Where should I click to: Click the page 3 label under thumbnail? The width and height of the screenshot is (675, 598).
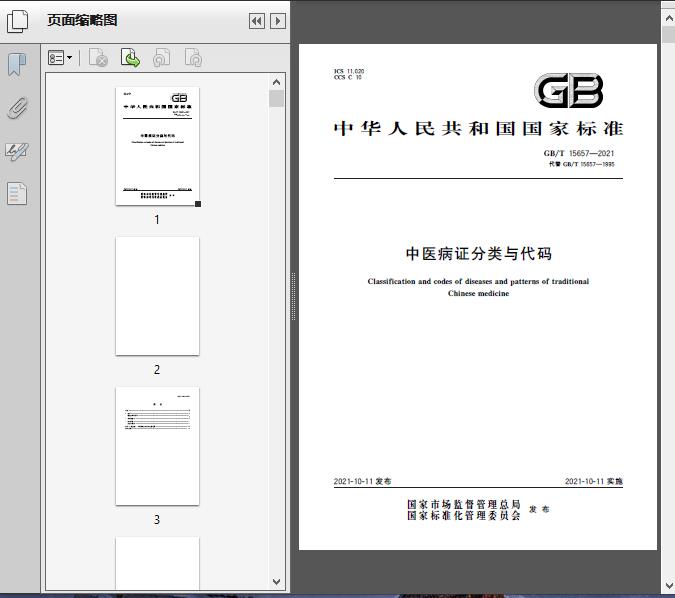(157, 520)
